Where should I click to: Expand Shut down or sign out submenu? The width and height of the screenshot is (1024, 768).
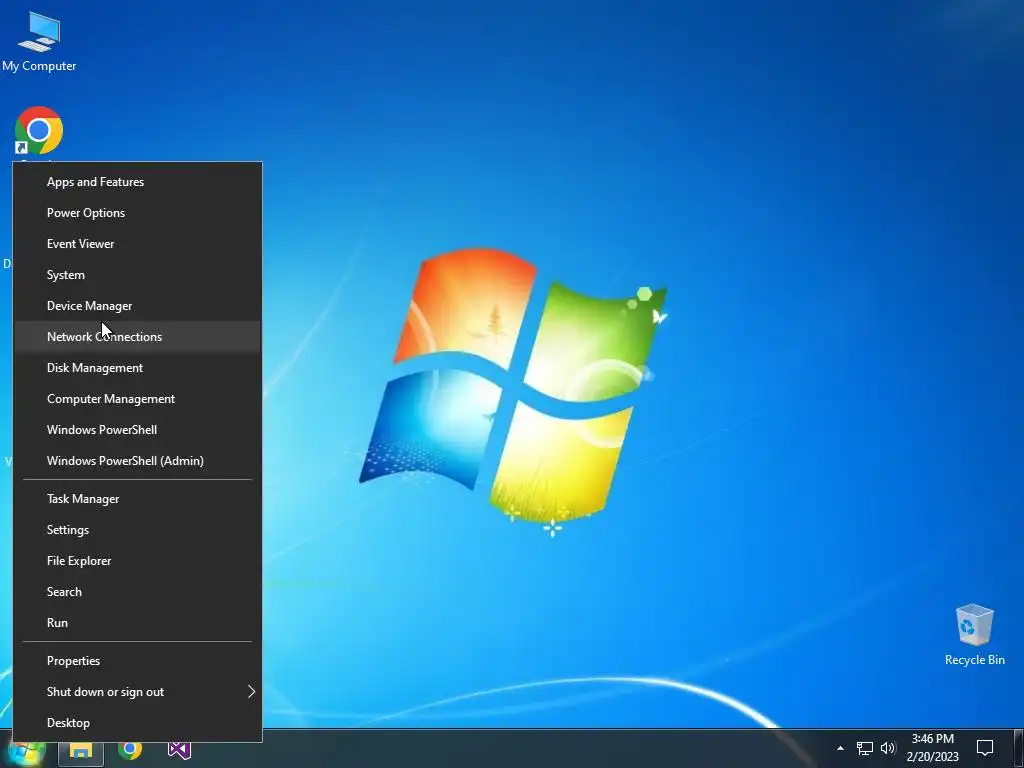[138, 692]
